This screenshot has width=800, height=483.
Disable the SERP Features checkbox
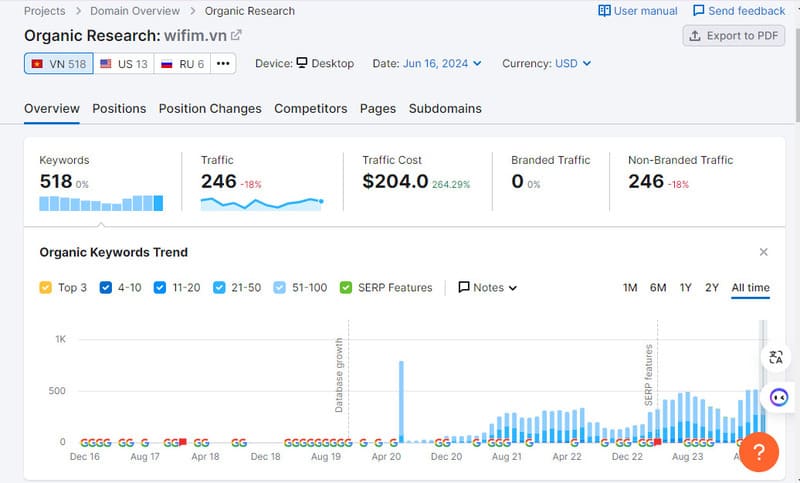347,288
